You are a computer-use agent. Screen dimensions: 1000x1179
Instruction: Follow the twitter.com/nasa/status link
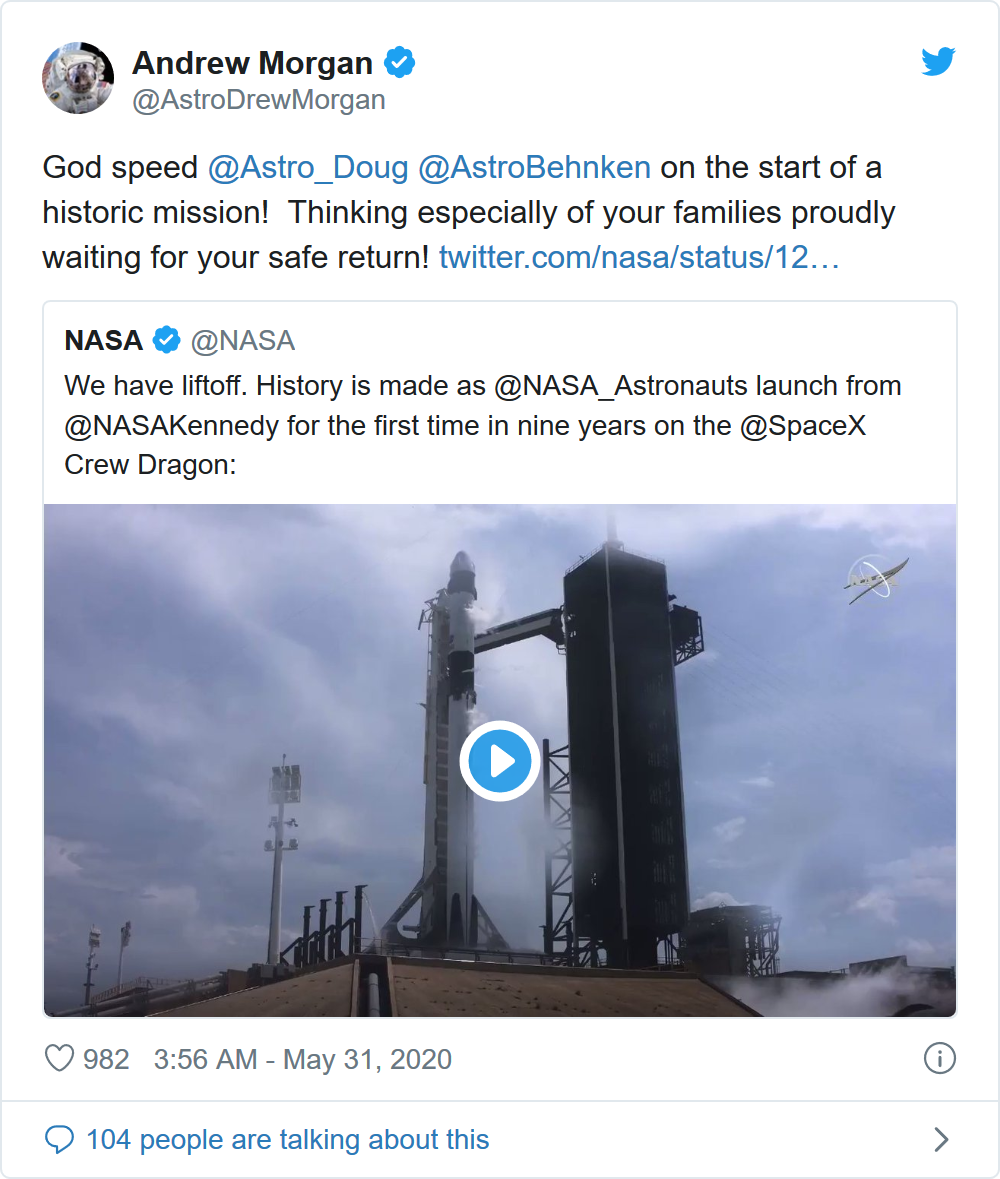tap(639, 257)
